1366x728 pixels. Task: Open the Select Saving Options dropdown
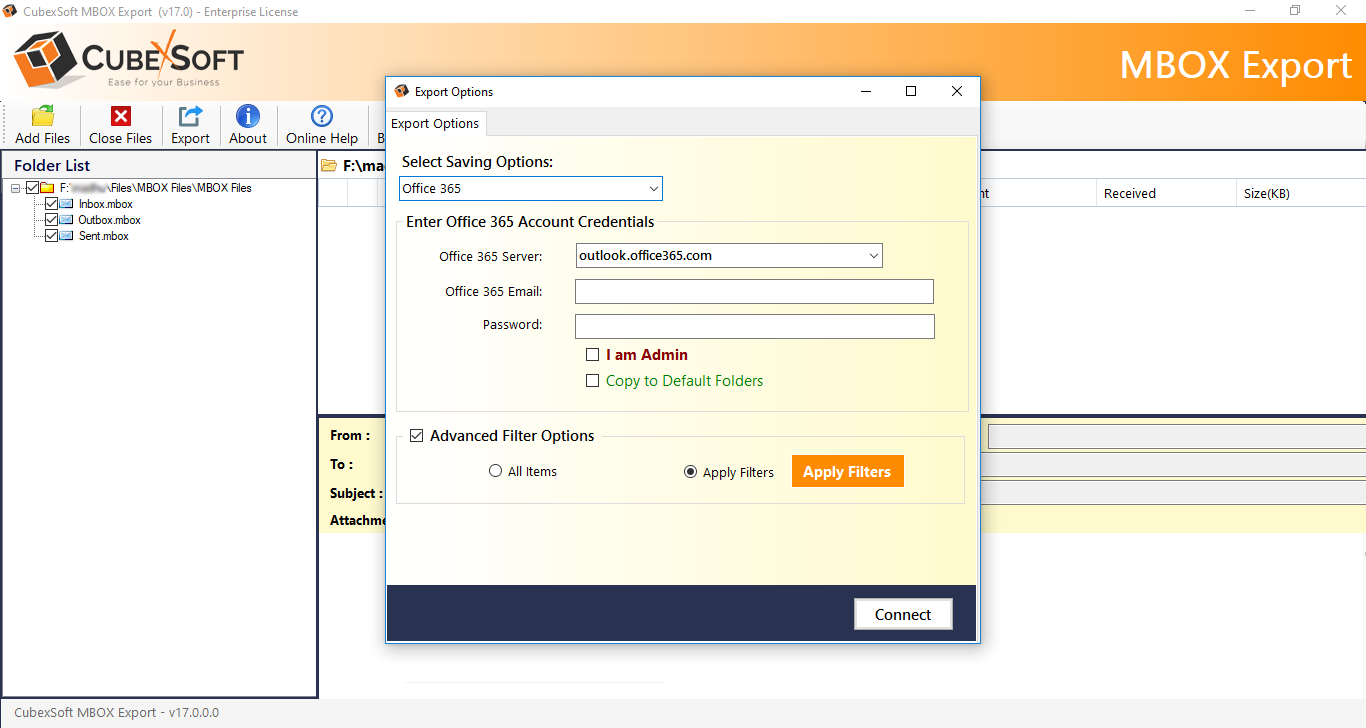tap(655, 188)
